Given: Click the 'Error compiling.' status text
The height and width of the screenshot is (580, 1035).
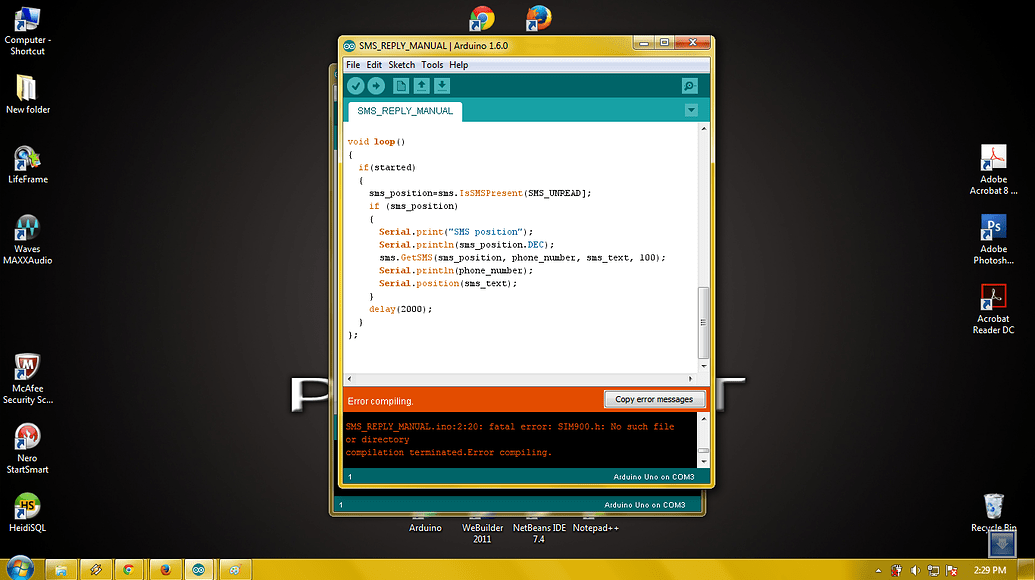Looking at the screenshot, I should (x=380, y=401).
